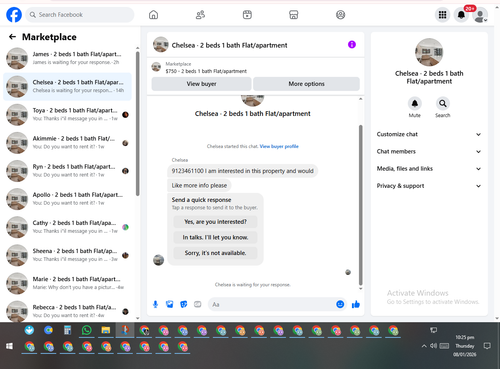500x369 pixels.
Task: Open the Windows Start button
Action: pos(9,346)
